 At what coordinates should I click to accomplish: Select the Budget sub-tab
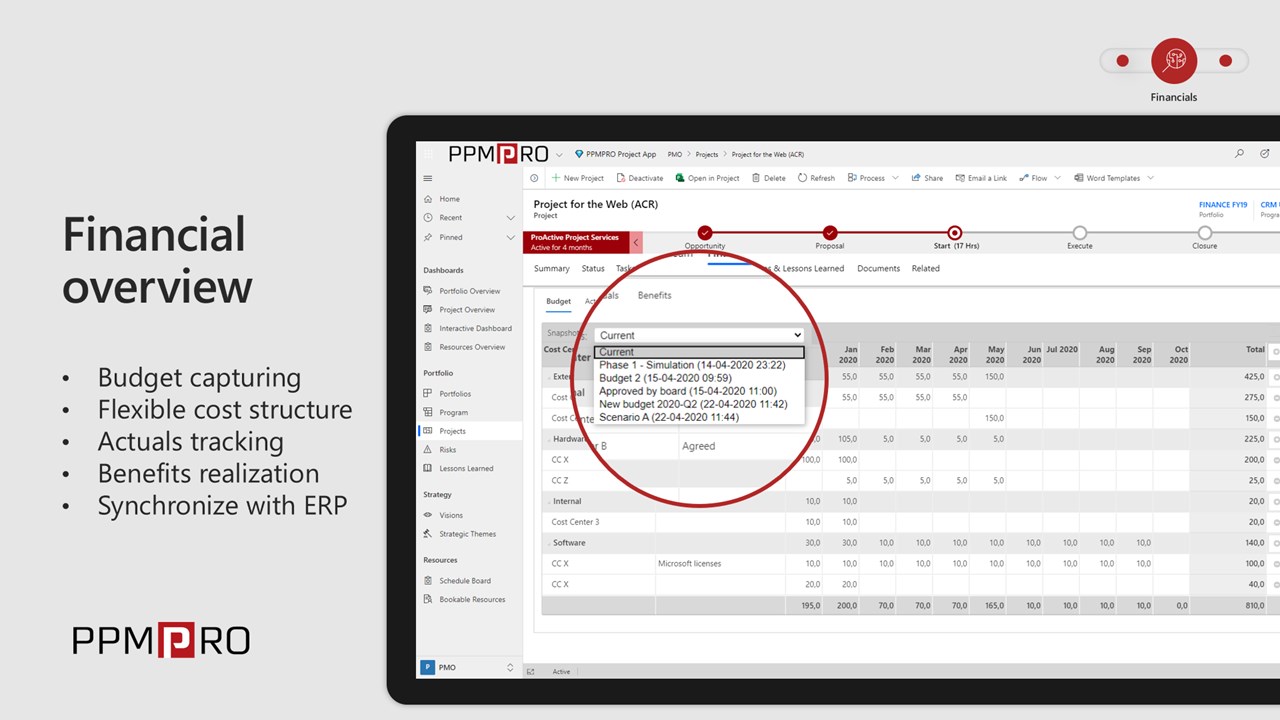558,301
